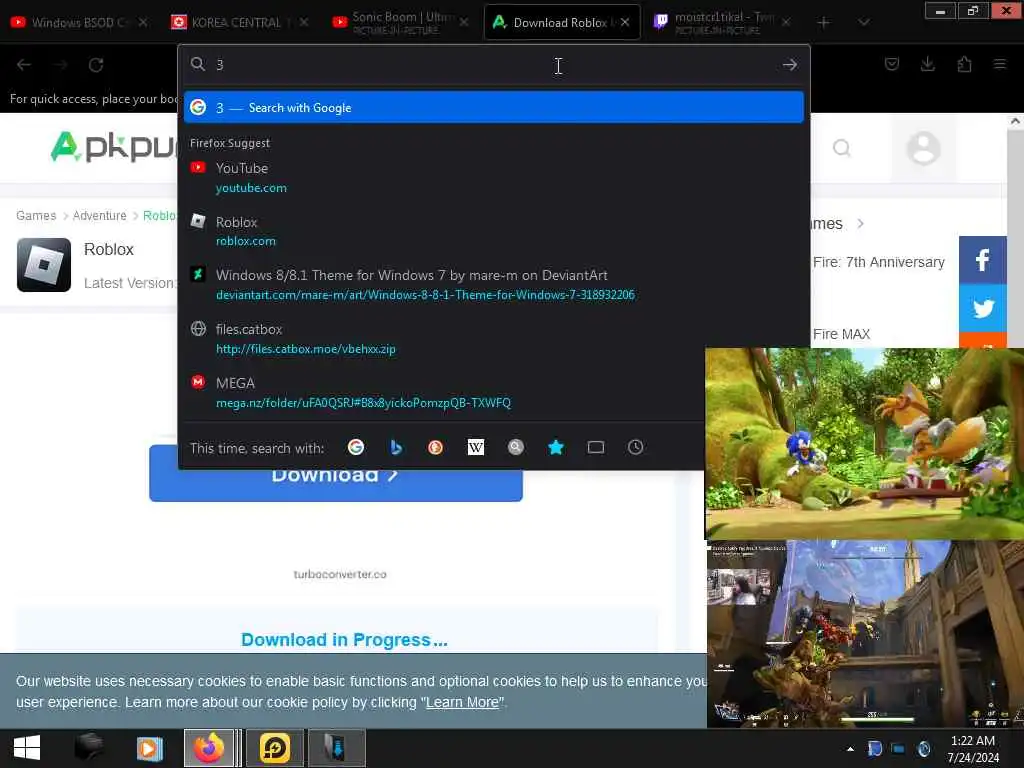Share on Facebook icon

click(x=983, y=260)
